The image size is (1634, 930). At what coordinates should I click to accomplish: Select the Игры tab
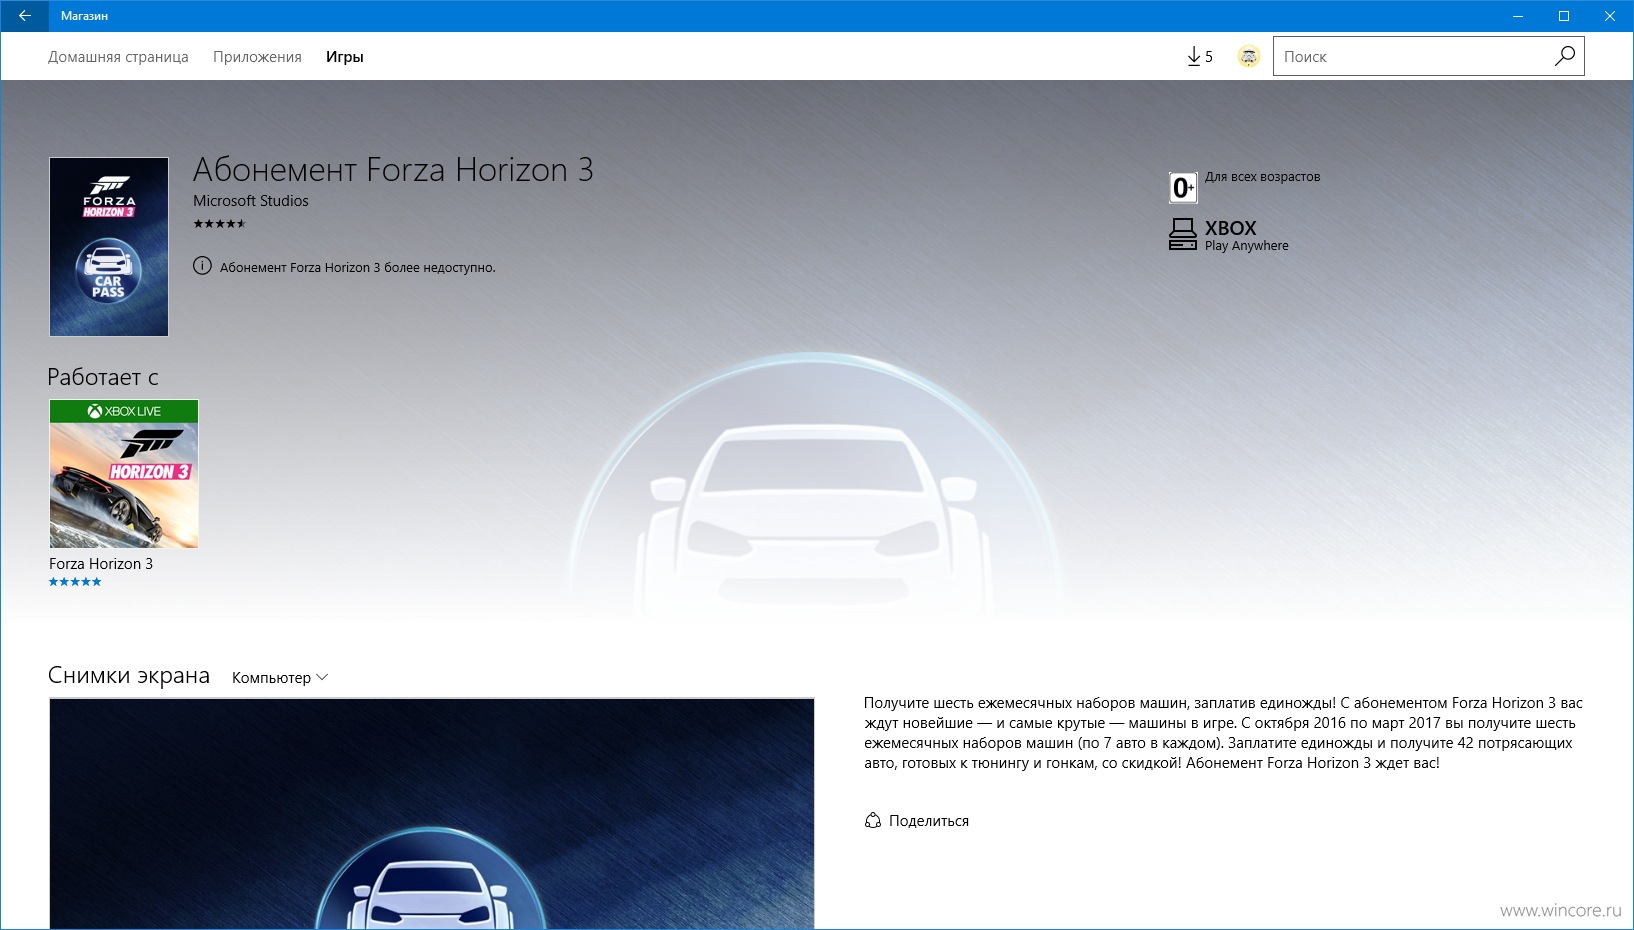(344, 57)
